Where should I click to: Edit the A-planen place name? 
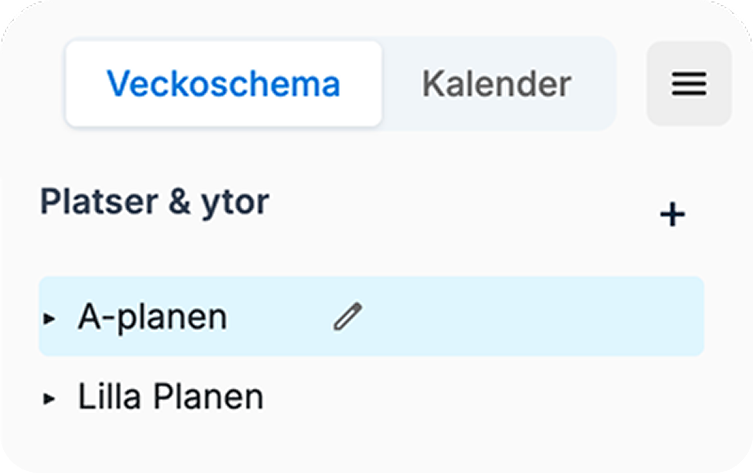click(347, 317)
